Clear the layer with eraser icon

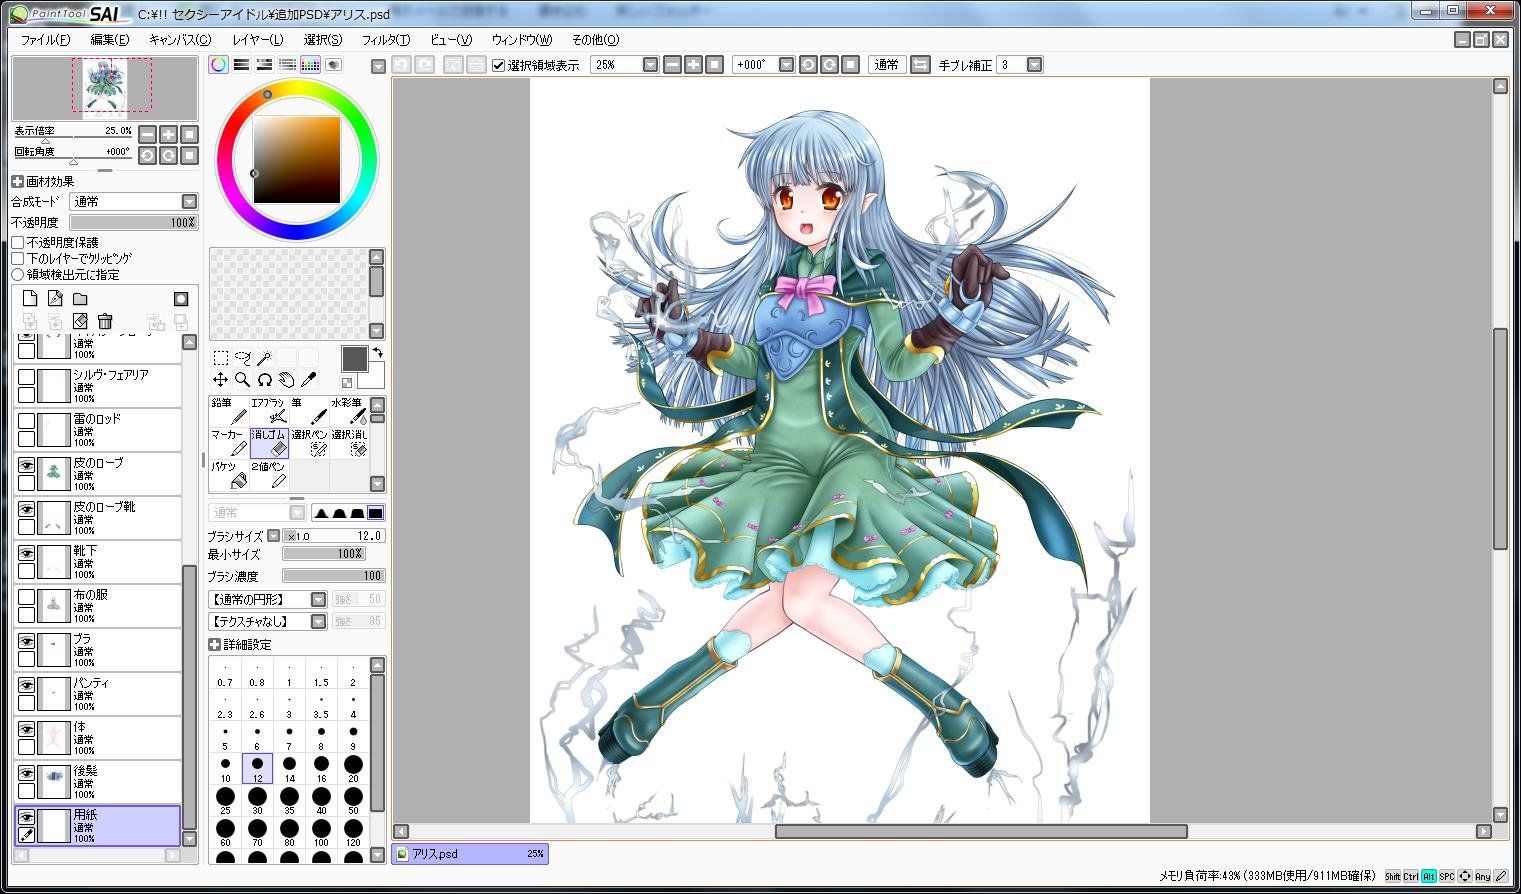click(x=80, y=322)
